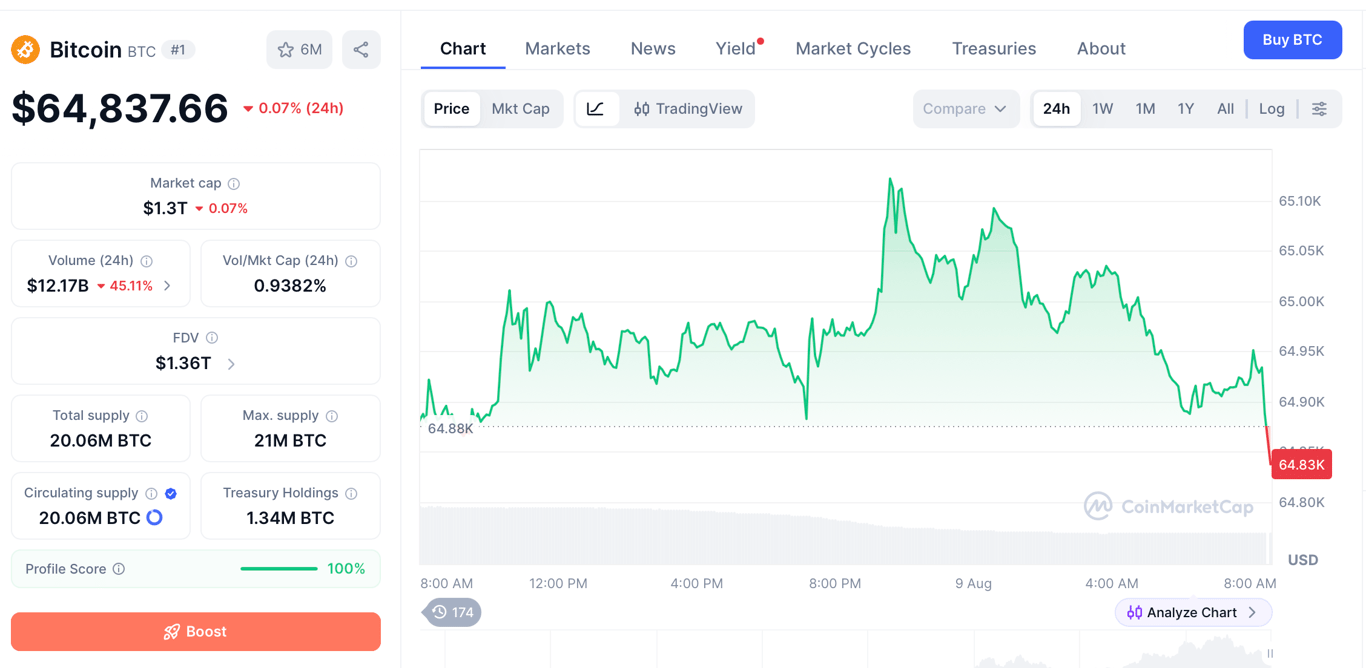Add Bitcoin to watchlist with star
The height and width of the screenshot is (668, 1366).
click(299, 50)
